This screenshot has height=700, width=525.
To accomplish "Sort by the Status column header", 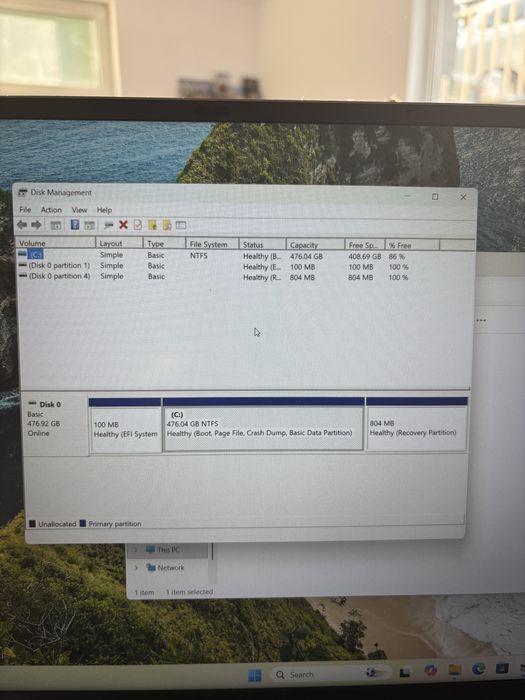I will click(262, 245).
